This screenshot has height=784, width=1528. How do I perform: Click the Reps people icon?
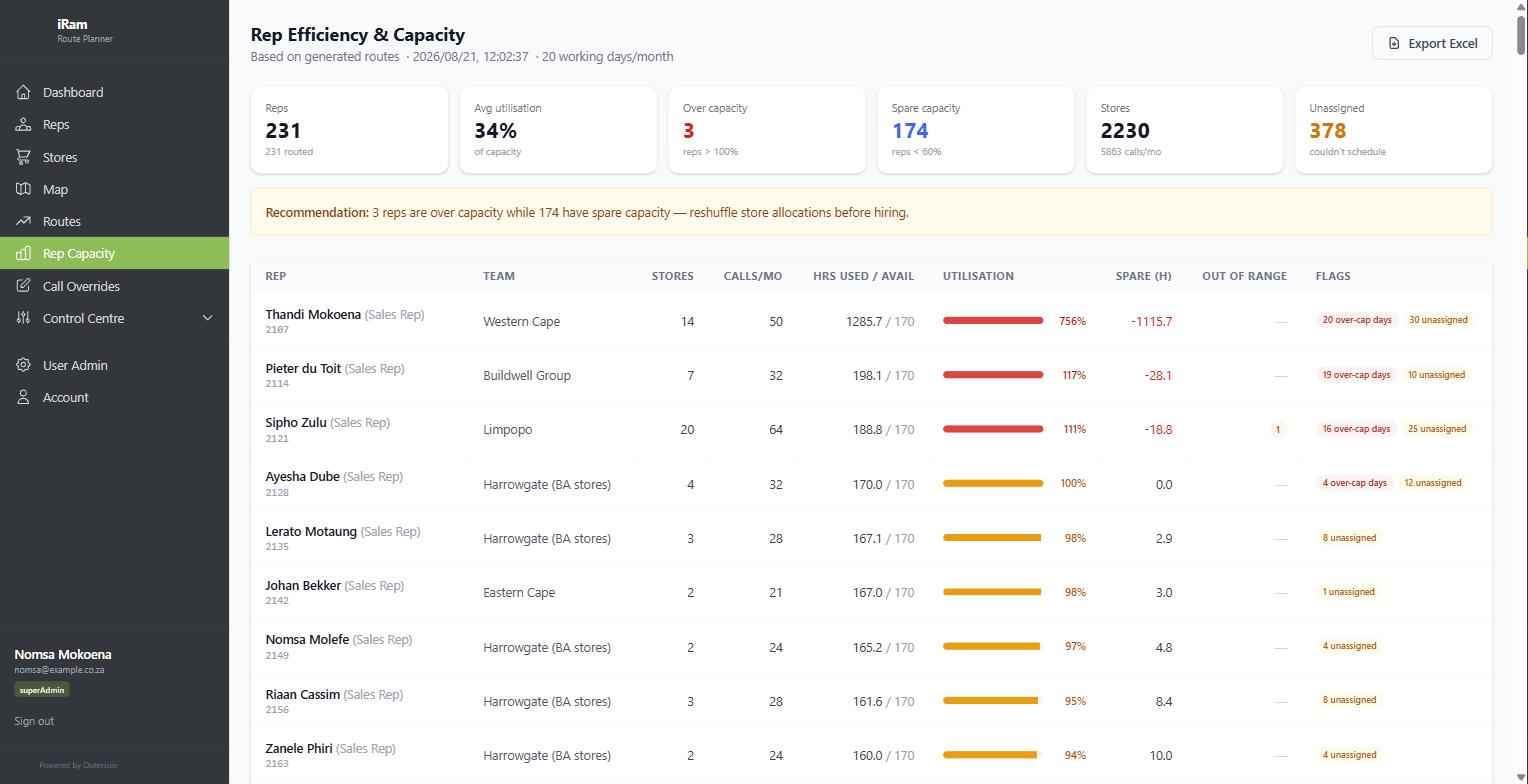(23, 125)
